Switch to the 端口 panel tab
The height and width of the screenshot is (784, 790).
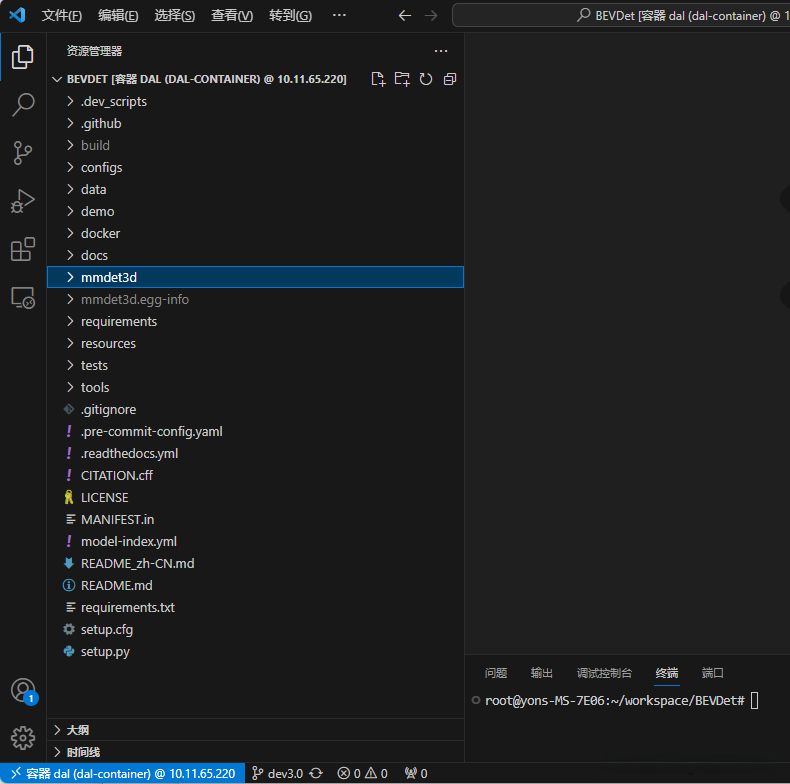[x=712, y=673]
